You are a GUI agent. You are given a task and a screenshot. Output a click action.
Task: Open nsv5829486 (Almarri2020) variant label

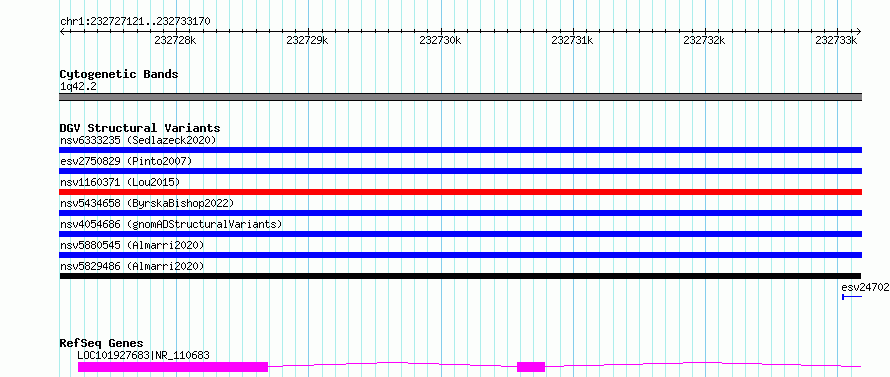tap(132, 266)
